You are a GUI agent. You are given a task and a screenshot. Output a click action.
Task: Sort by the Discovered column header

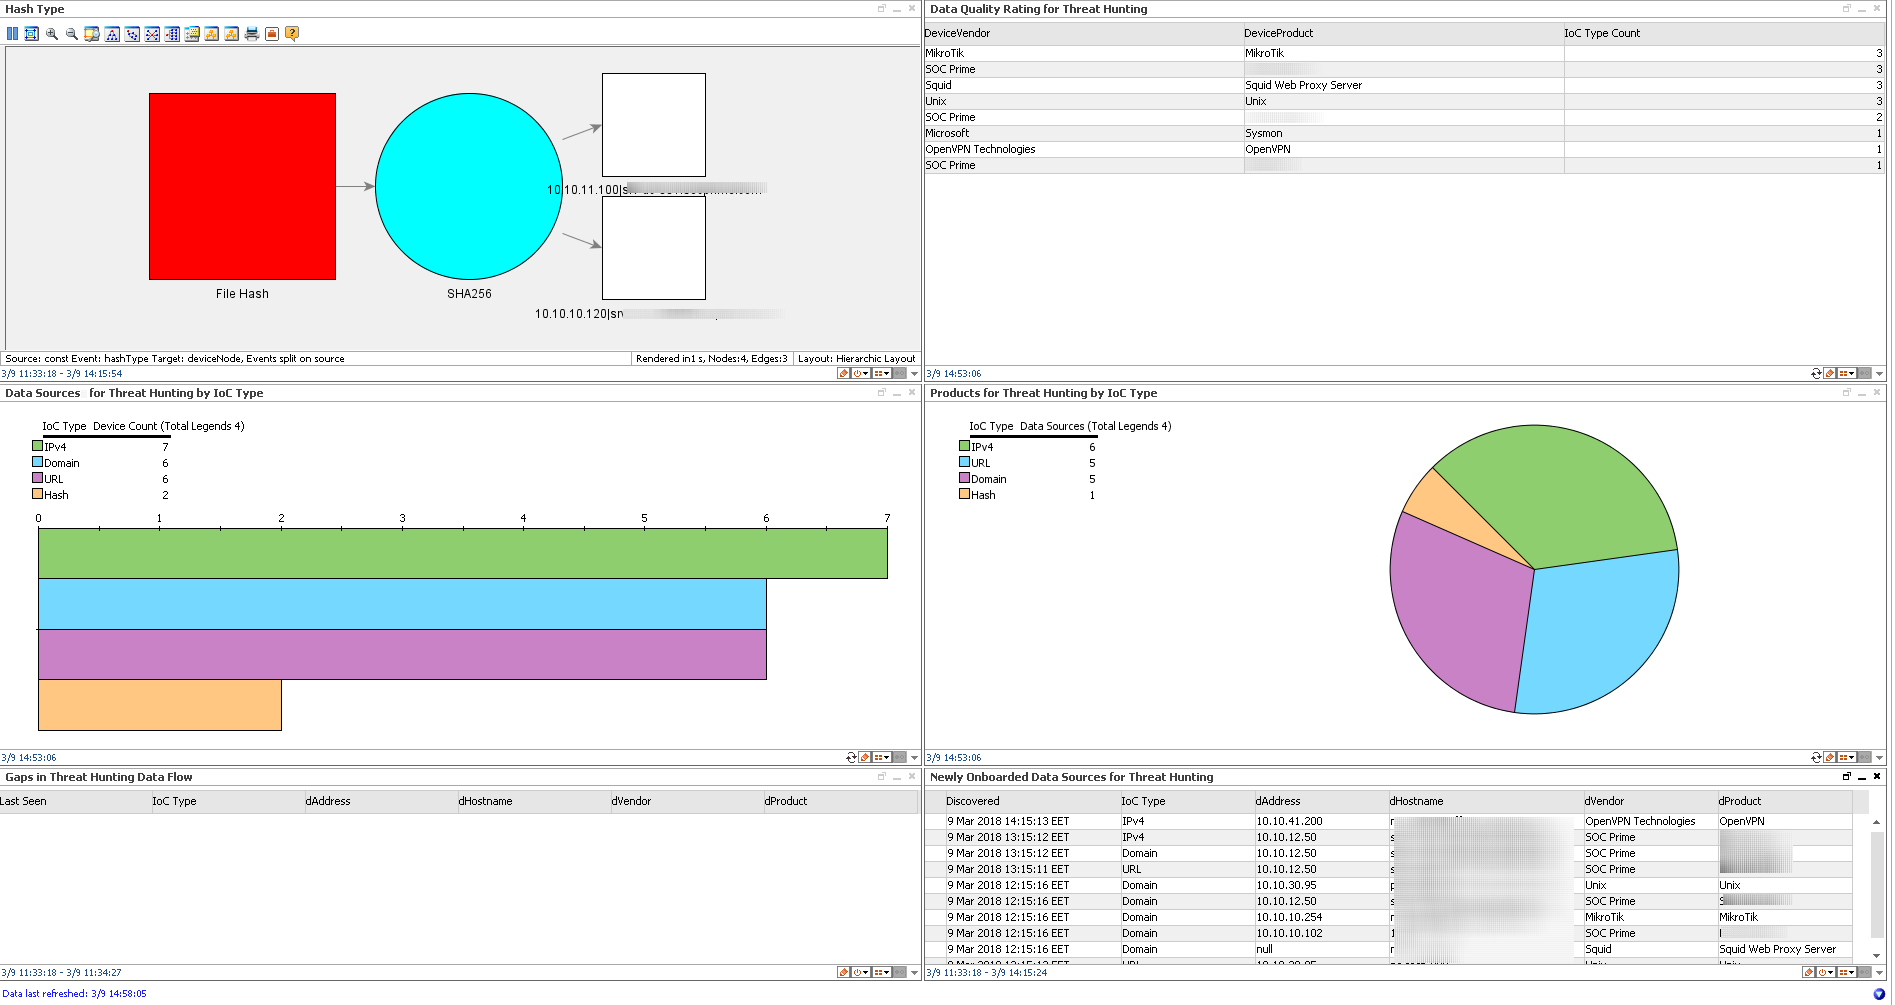[972, 801]
